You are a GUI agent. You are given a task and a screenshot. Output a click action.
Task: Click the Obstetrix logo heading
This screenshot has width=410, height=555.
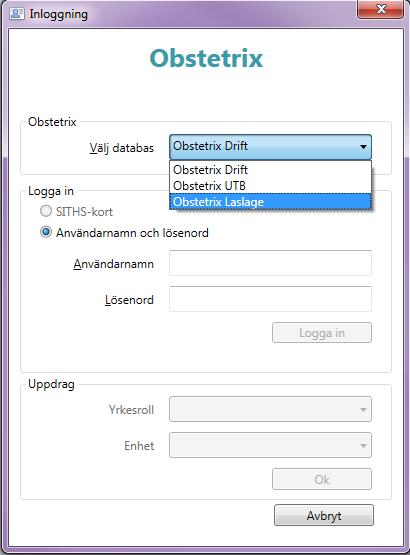[206, 58]
